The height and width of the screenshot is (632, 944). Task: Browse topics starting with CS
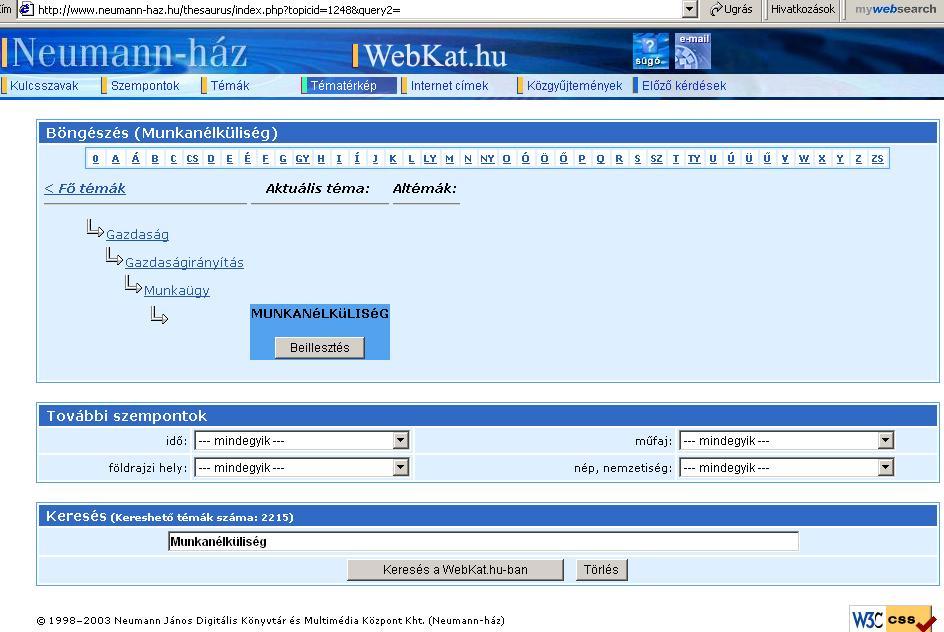(x=192, y=158)
